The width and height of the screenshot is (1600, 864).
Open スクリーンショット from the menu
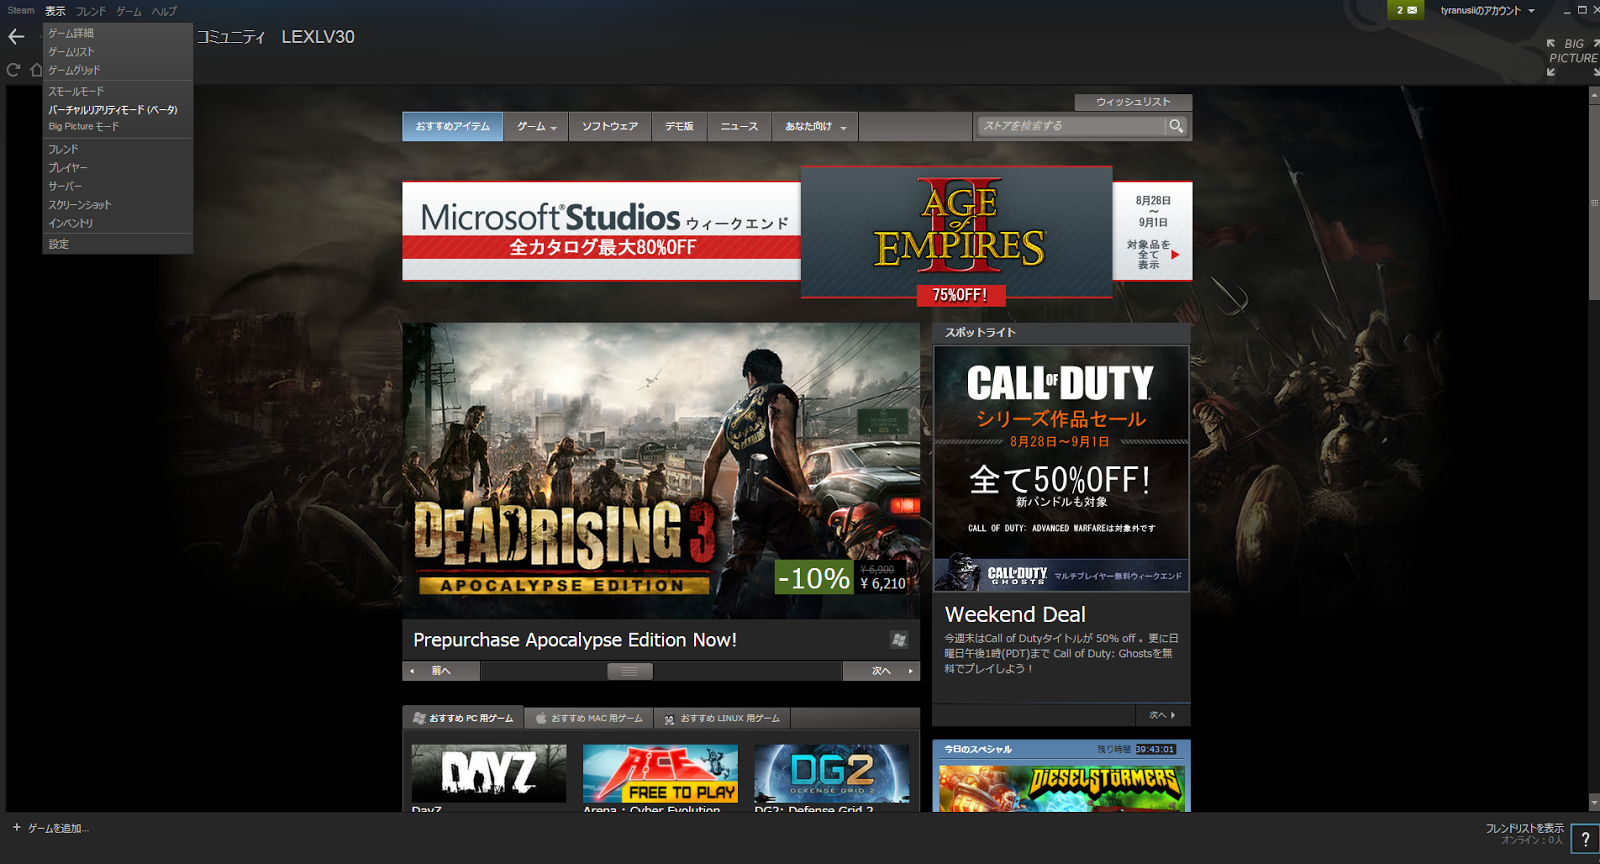click(117, 205)
